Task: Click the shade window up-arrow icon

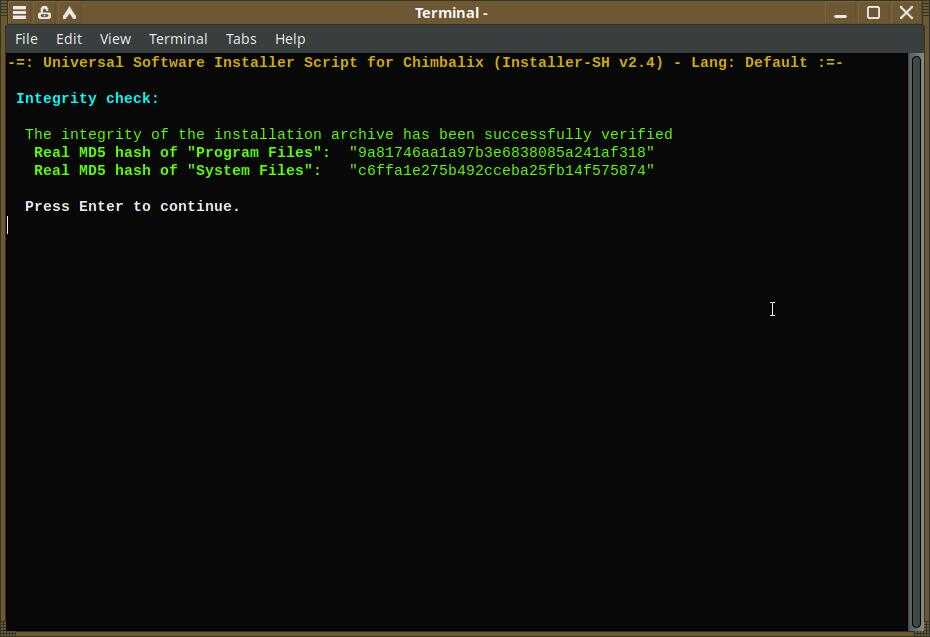Action: click(x=69, y=13)
